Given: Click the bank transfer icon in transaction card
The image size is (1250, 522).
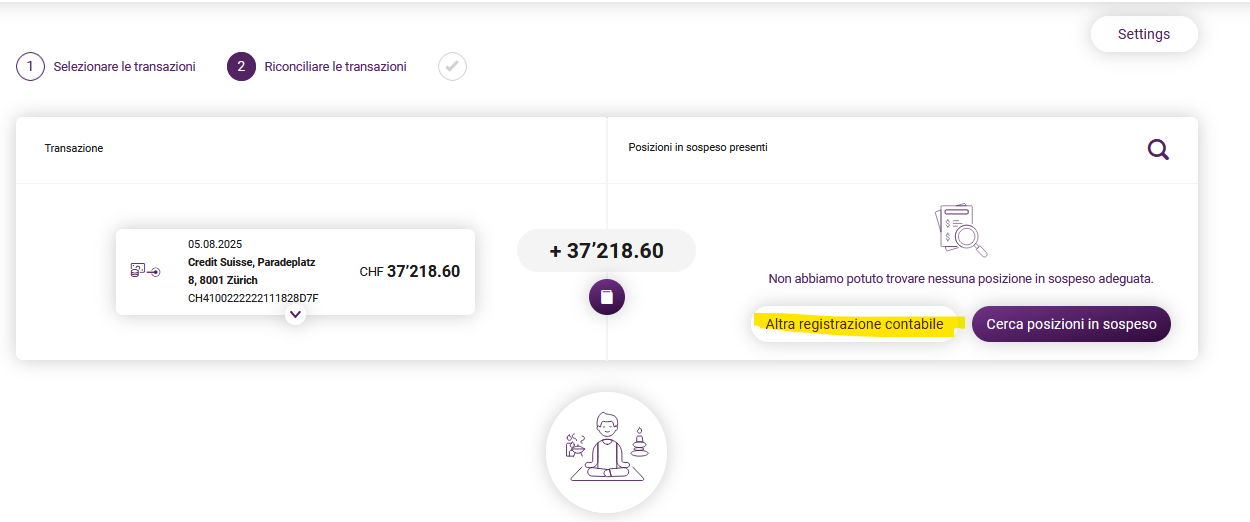Looking at the screenshot, I should coord(145,271).
